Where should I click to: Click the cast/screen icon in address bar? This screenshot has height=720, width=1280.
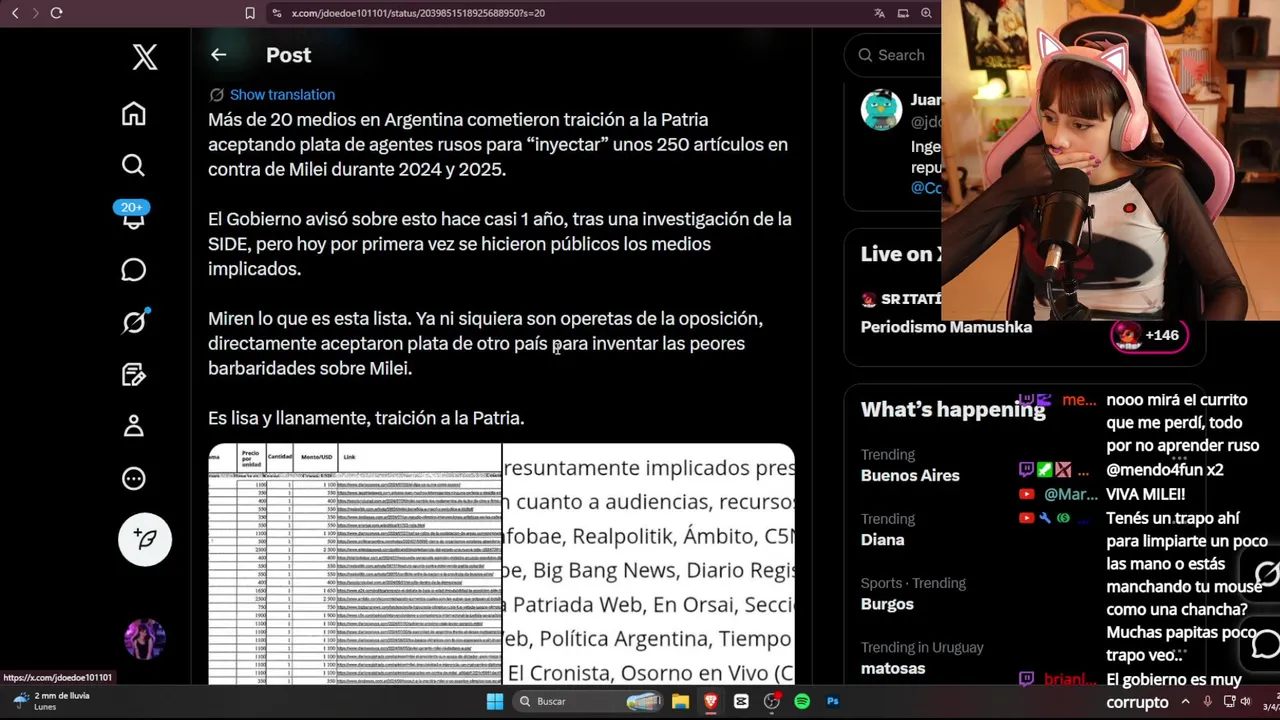tap(903, 13)
